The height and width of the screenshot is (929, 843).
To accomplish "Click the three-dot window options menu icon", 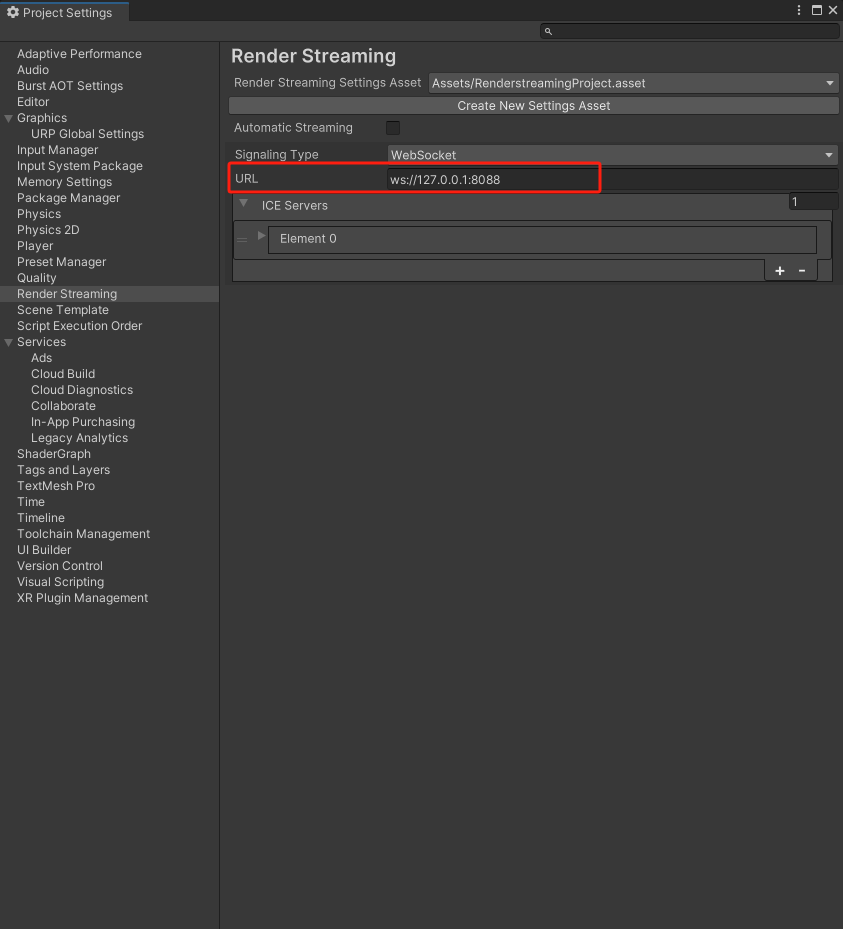I will pyautogui.click(x=799, y=10).
